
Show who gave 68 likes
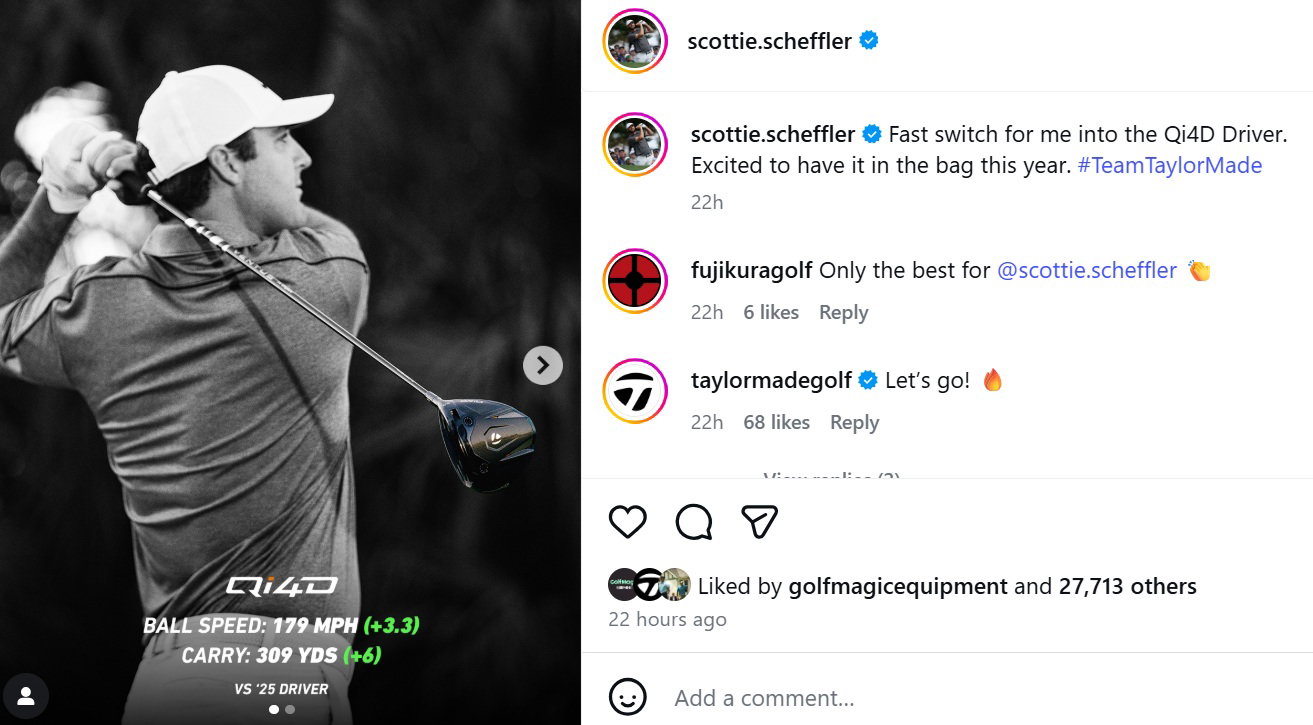click(x=776, y=423)
